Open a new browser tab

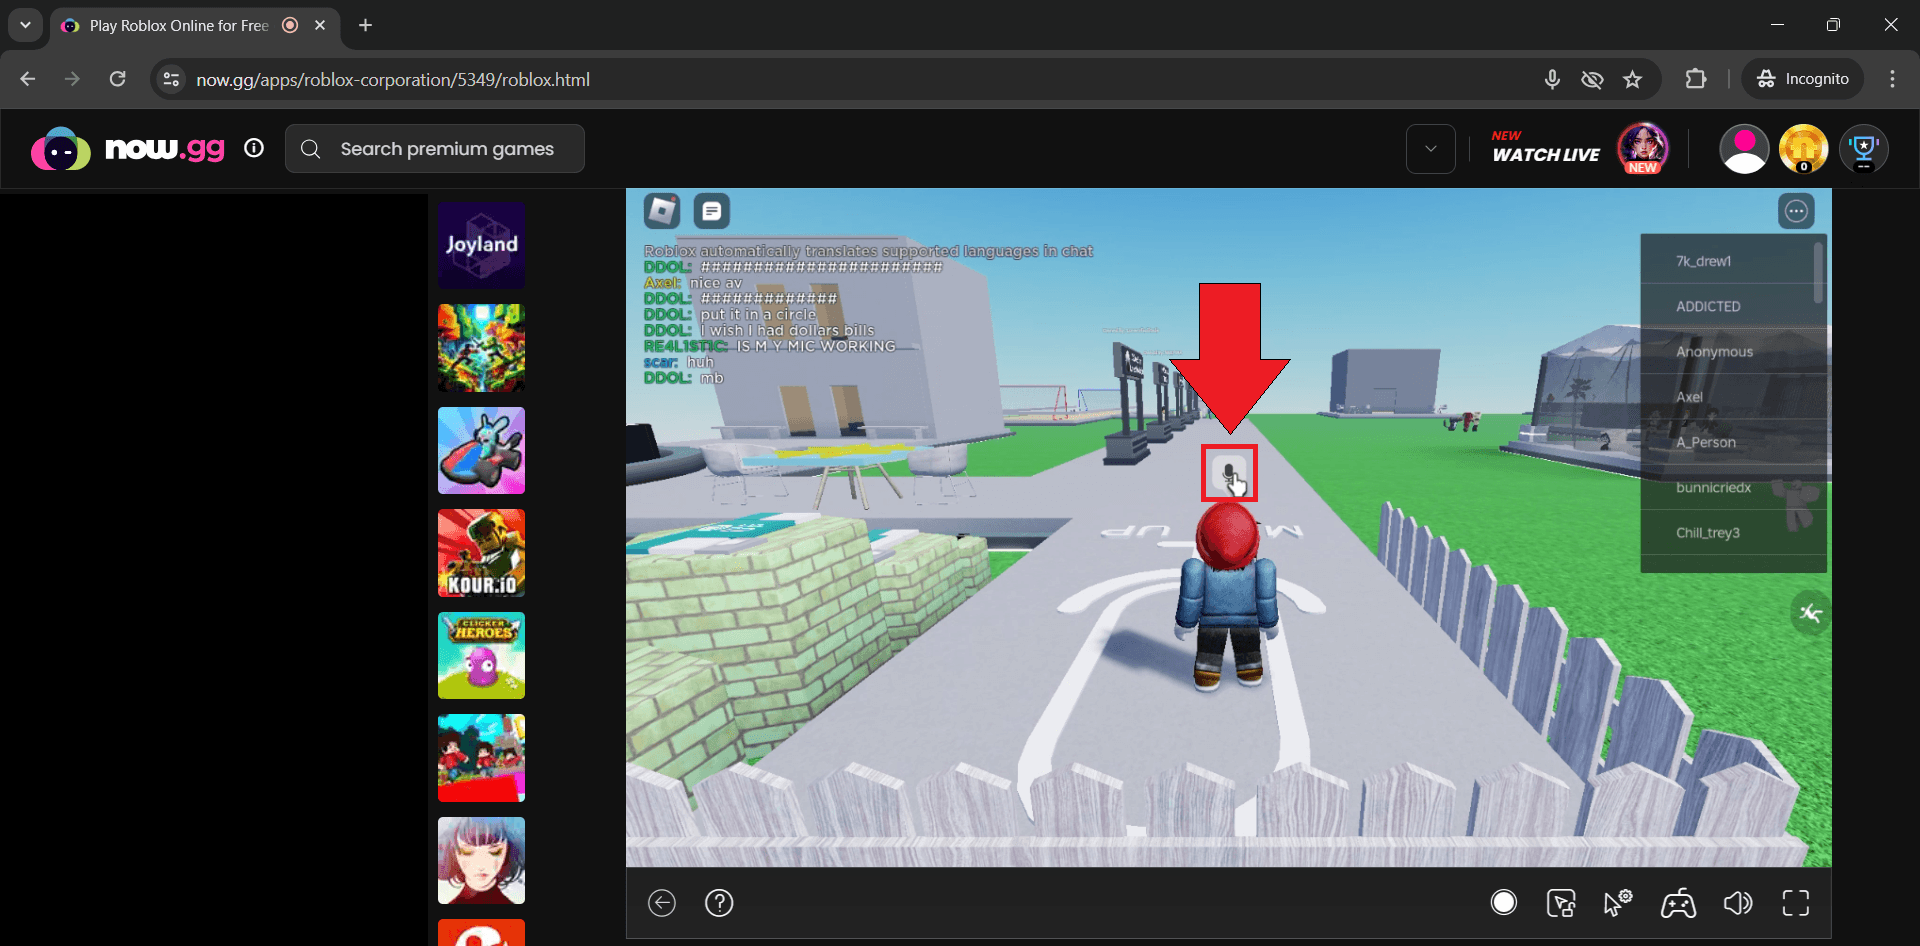click(366, 25)
